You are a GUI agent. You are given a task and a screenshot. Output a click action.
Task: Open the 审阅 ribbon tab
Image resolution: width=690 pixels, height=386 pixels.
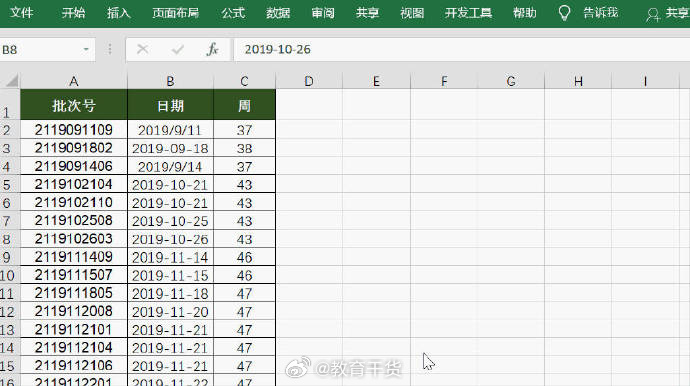323,13
